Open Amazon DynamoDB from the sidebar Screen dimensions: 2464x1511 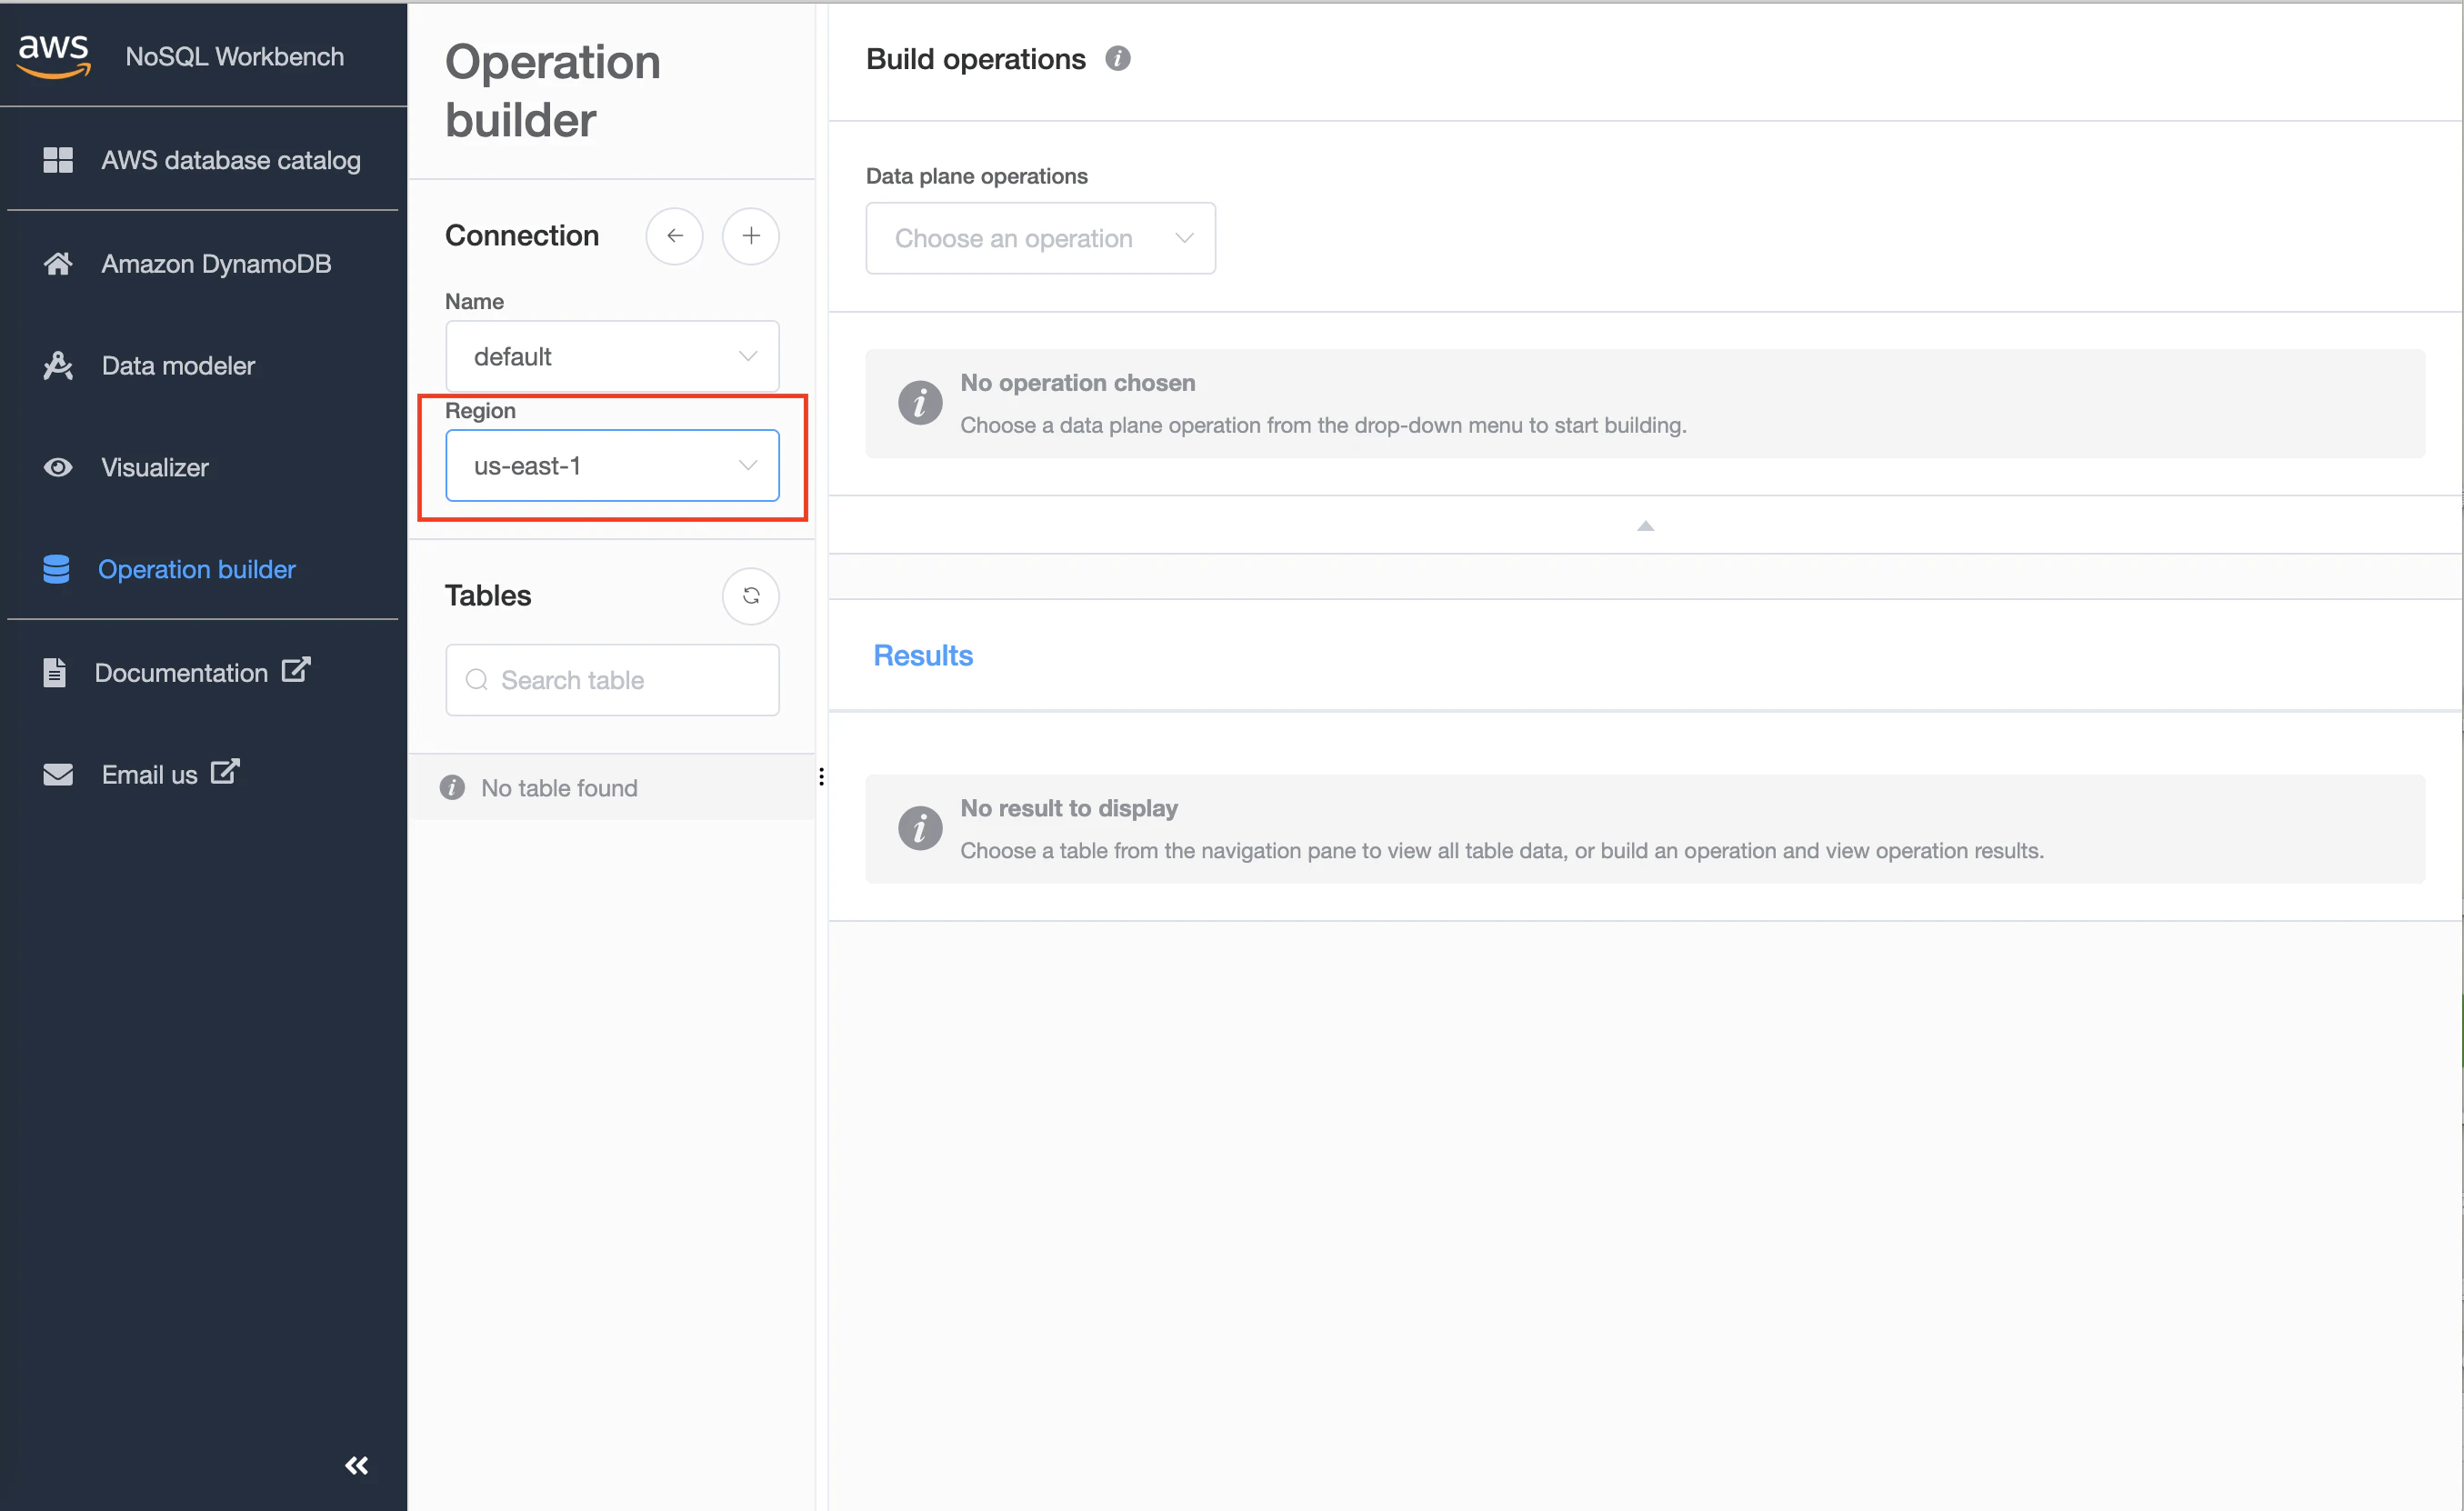point(215,264)
